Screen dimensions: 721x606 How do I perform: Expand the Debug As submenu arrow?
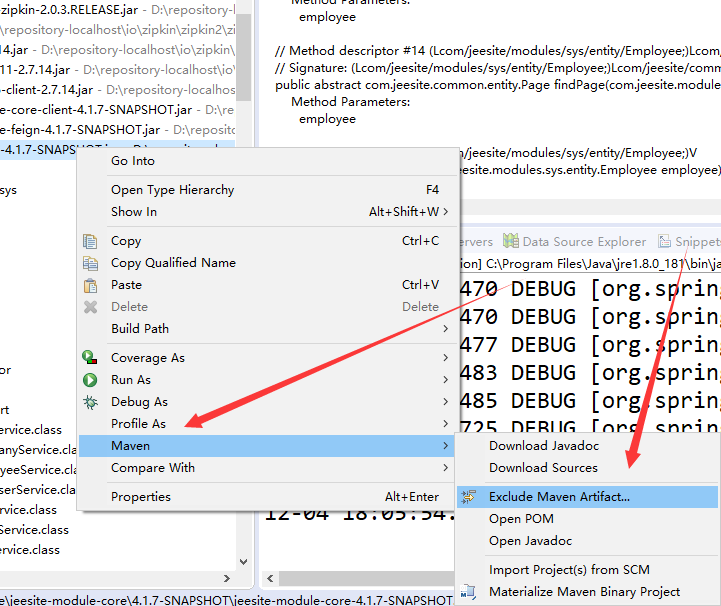pos(446,402)
